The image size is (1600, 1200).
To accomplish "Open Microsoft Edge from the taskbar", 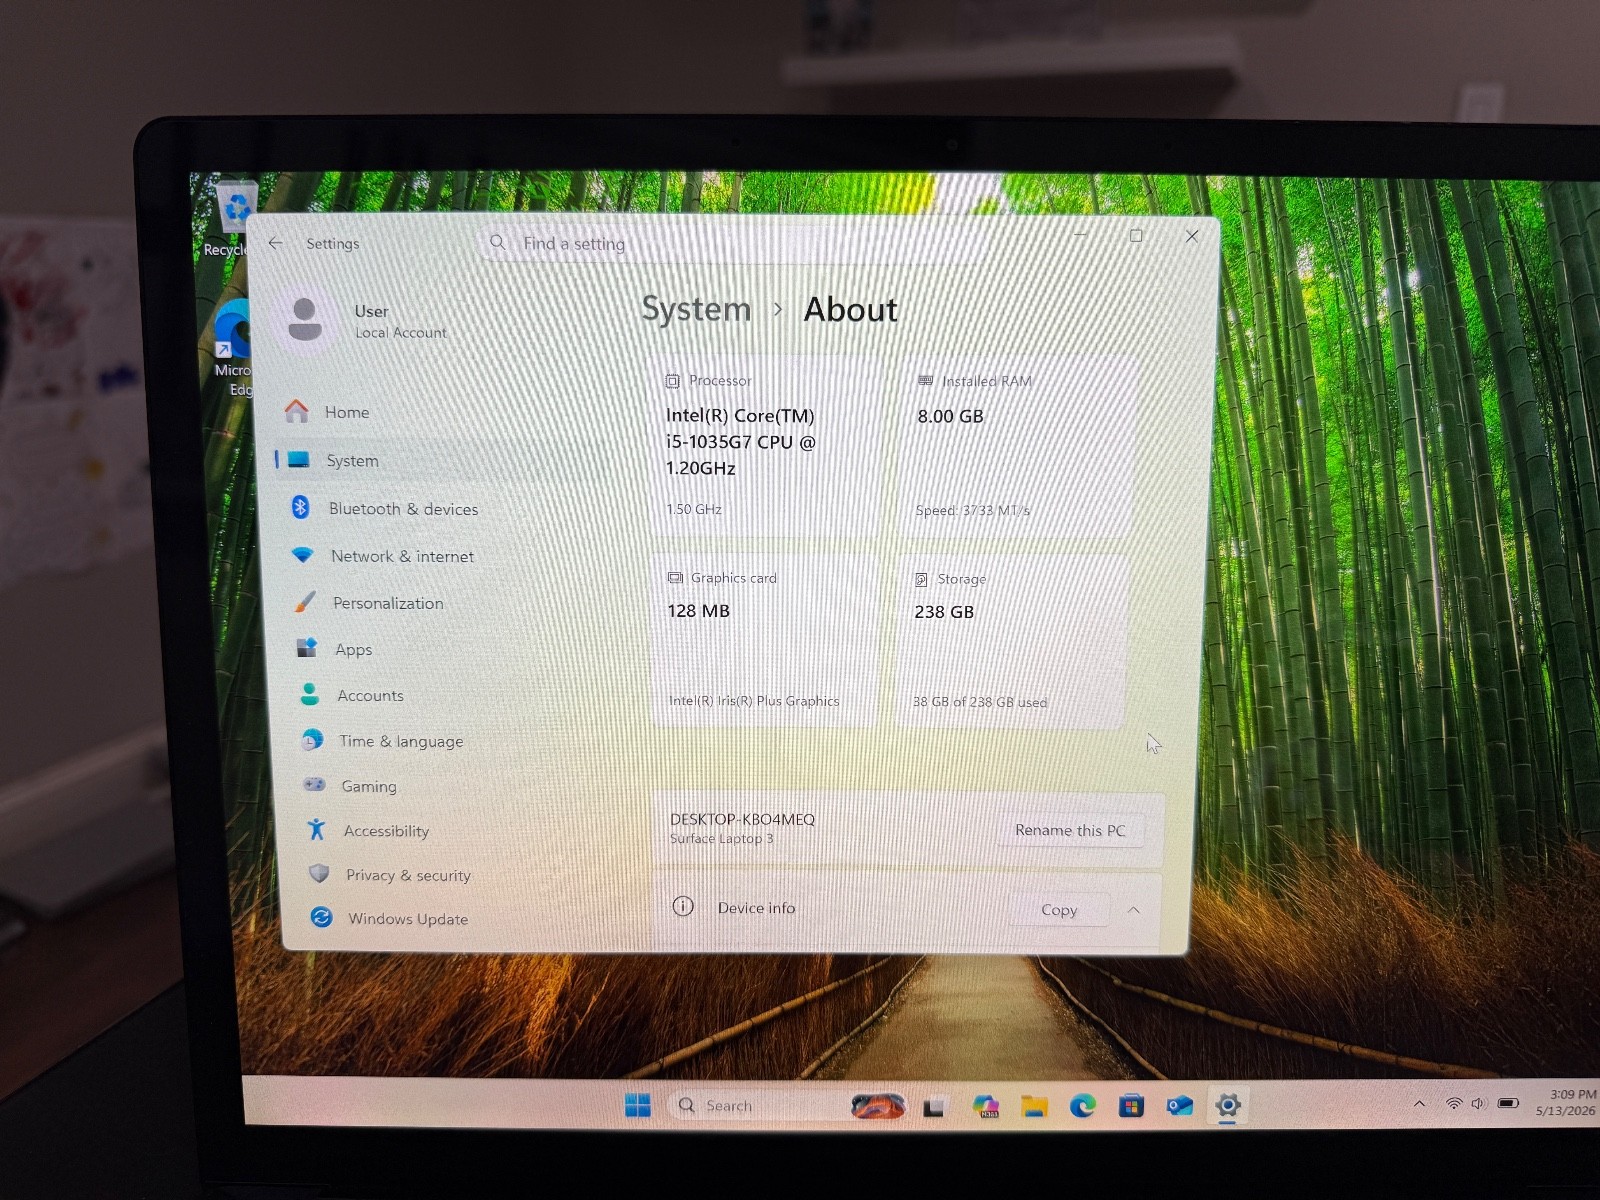I will (1082, 1105).
